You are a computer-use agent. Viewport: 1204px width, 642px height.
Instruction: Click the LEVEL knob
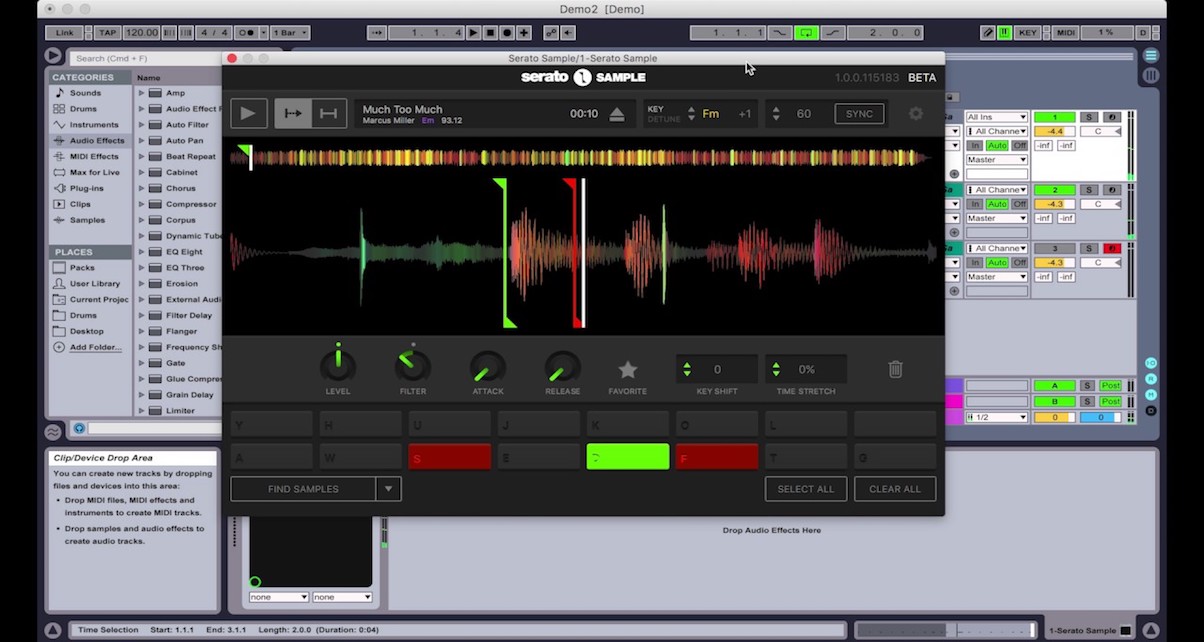[x=338, y=366]
